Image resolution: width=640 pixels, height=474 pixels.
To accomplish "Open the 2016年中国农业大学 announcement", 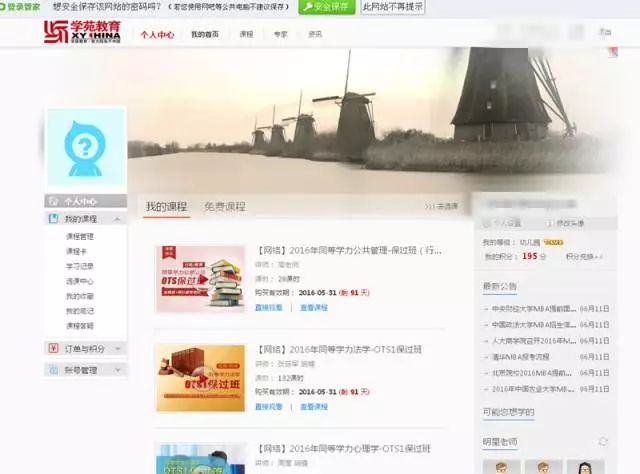I will point(533,389).
